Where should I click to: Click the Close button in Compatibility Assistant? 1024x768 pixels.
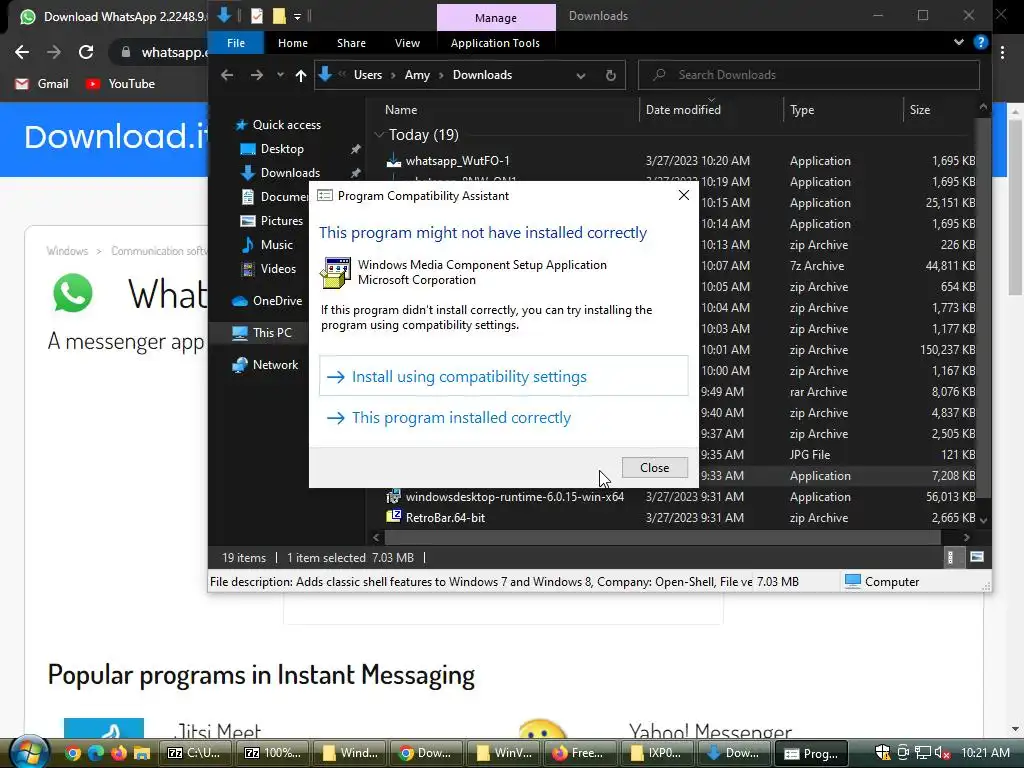click(654, 468)
